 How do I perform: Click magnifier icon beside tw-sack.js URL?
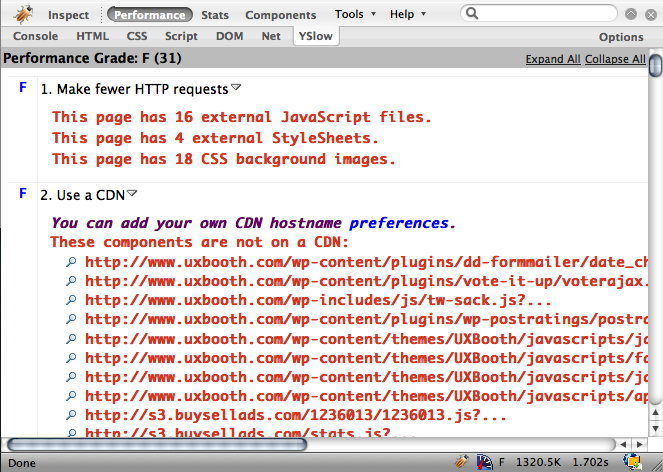tap(71, 300)
